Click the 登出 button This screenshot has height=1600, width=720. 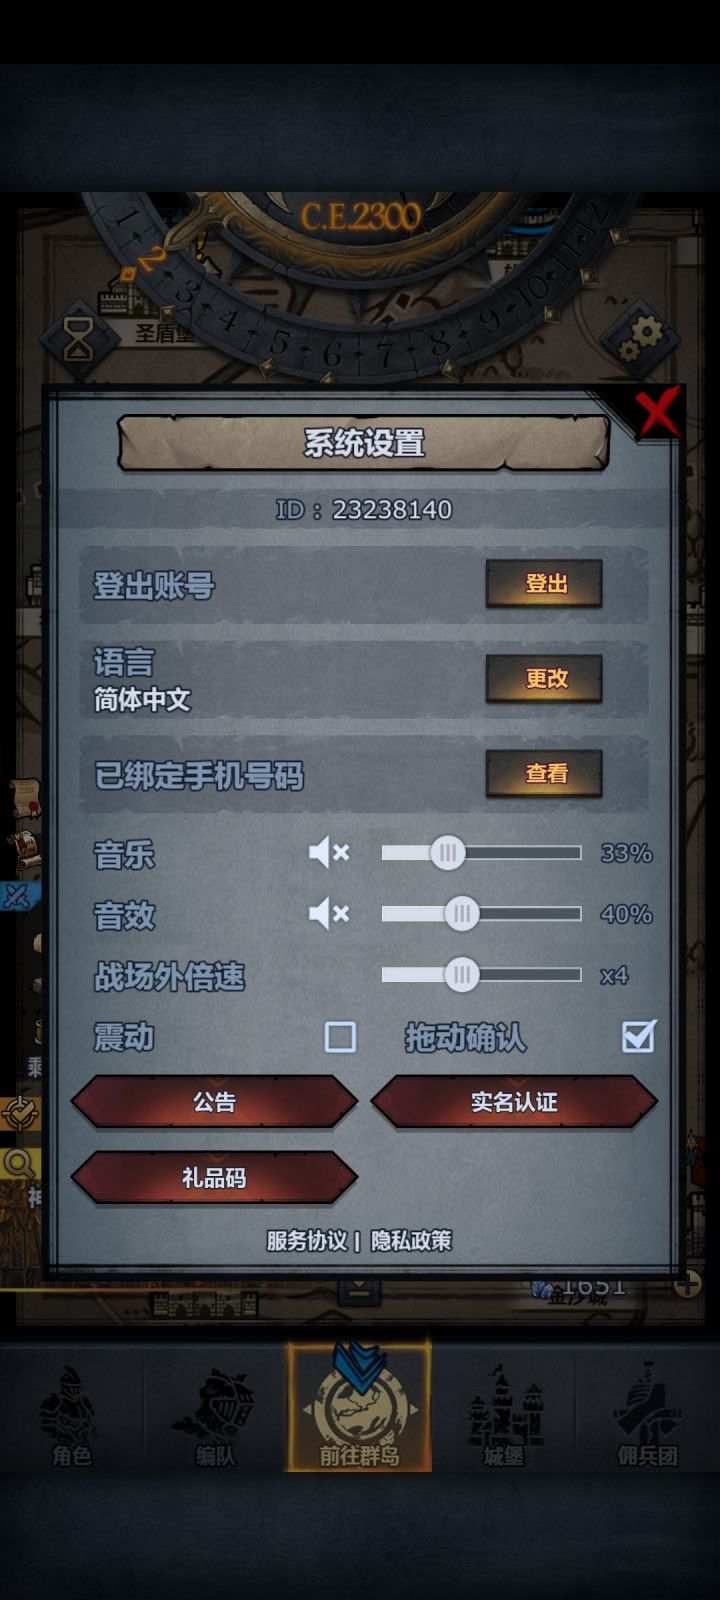point(544,583)
